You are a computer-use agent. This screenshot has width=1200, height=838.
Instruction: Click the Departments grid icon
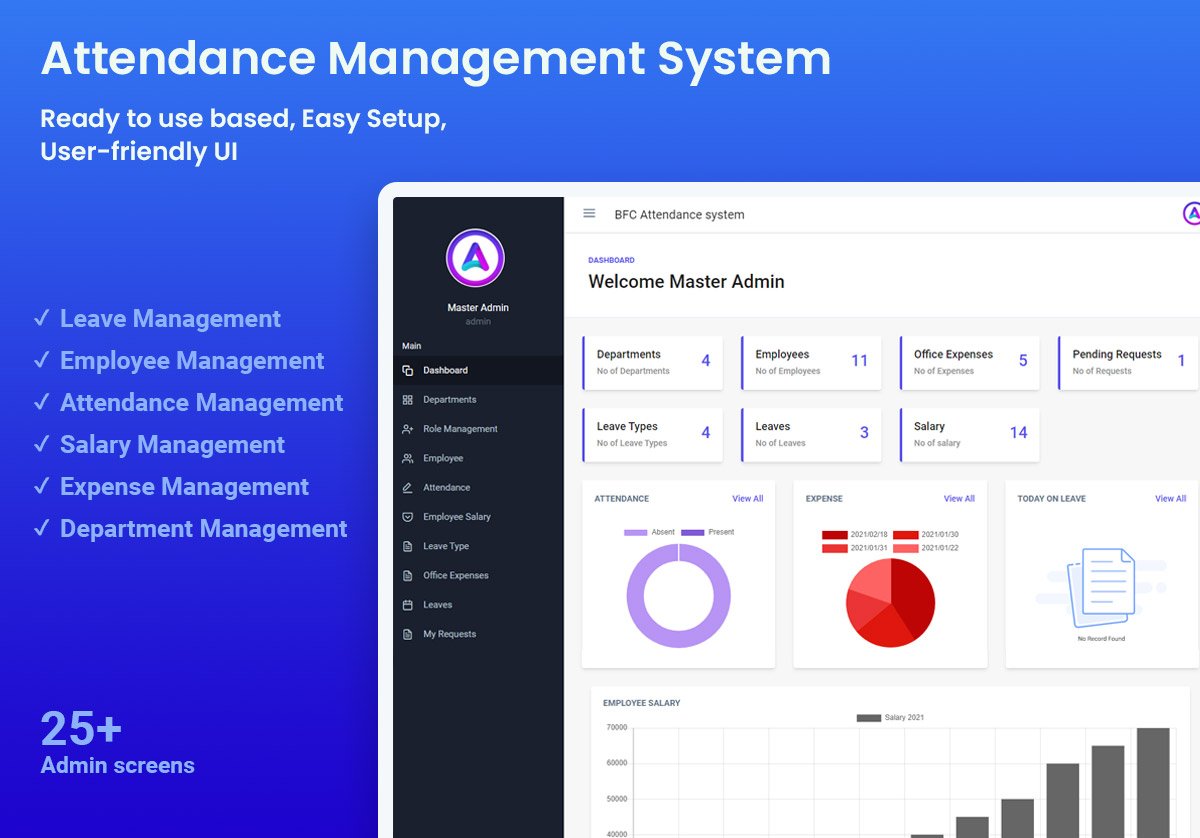click(408, 400)
